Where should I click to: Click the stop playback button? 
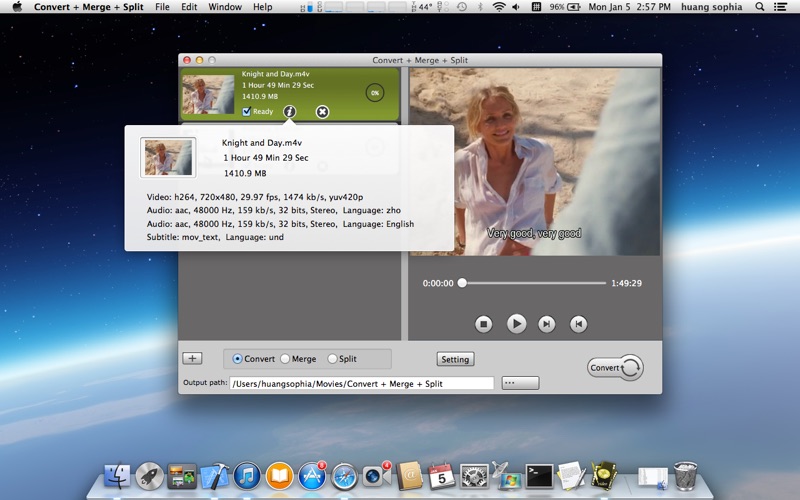pos(483,324)
